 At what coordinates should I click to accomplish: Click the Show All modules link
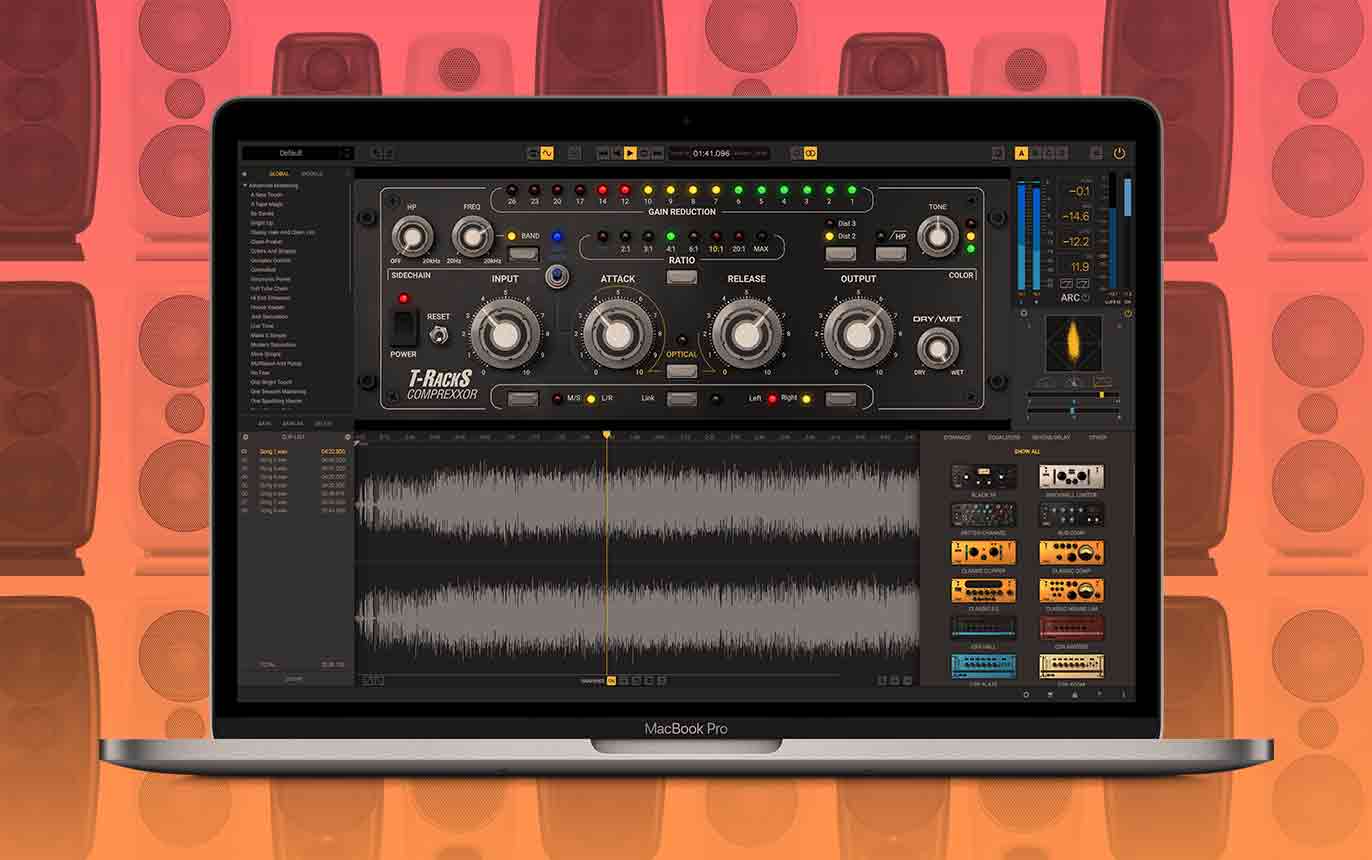[1027, 452]
